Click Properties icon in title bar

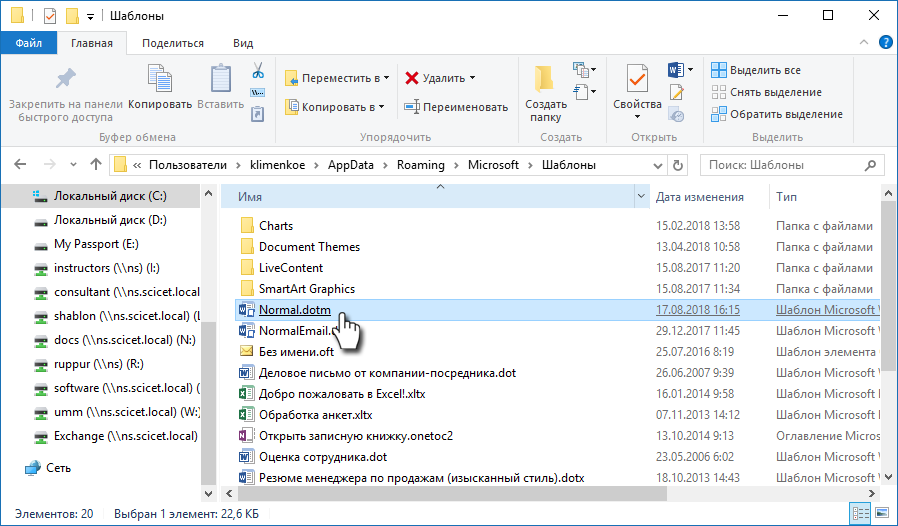click(x=50, y=15)
